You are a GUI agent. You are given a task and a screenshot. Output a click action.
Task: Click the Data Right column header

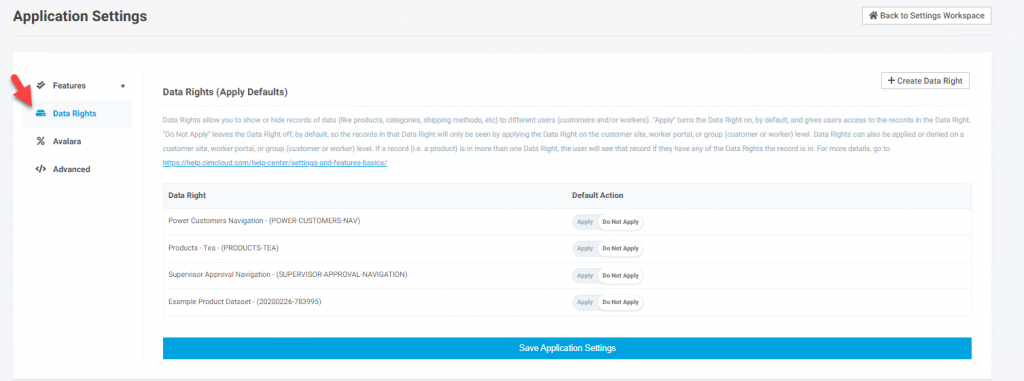(187, 195)
